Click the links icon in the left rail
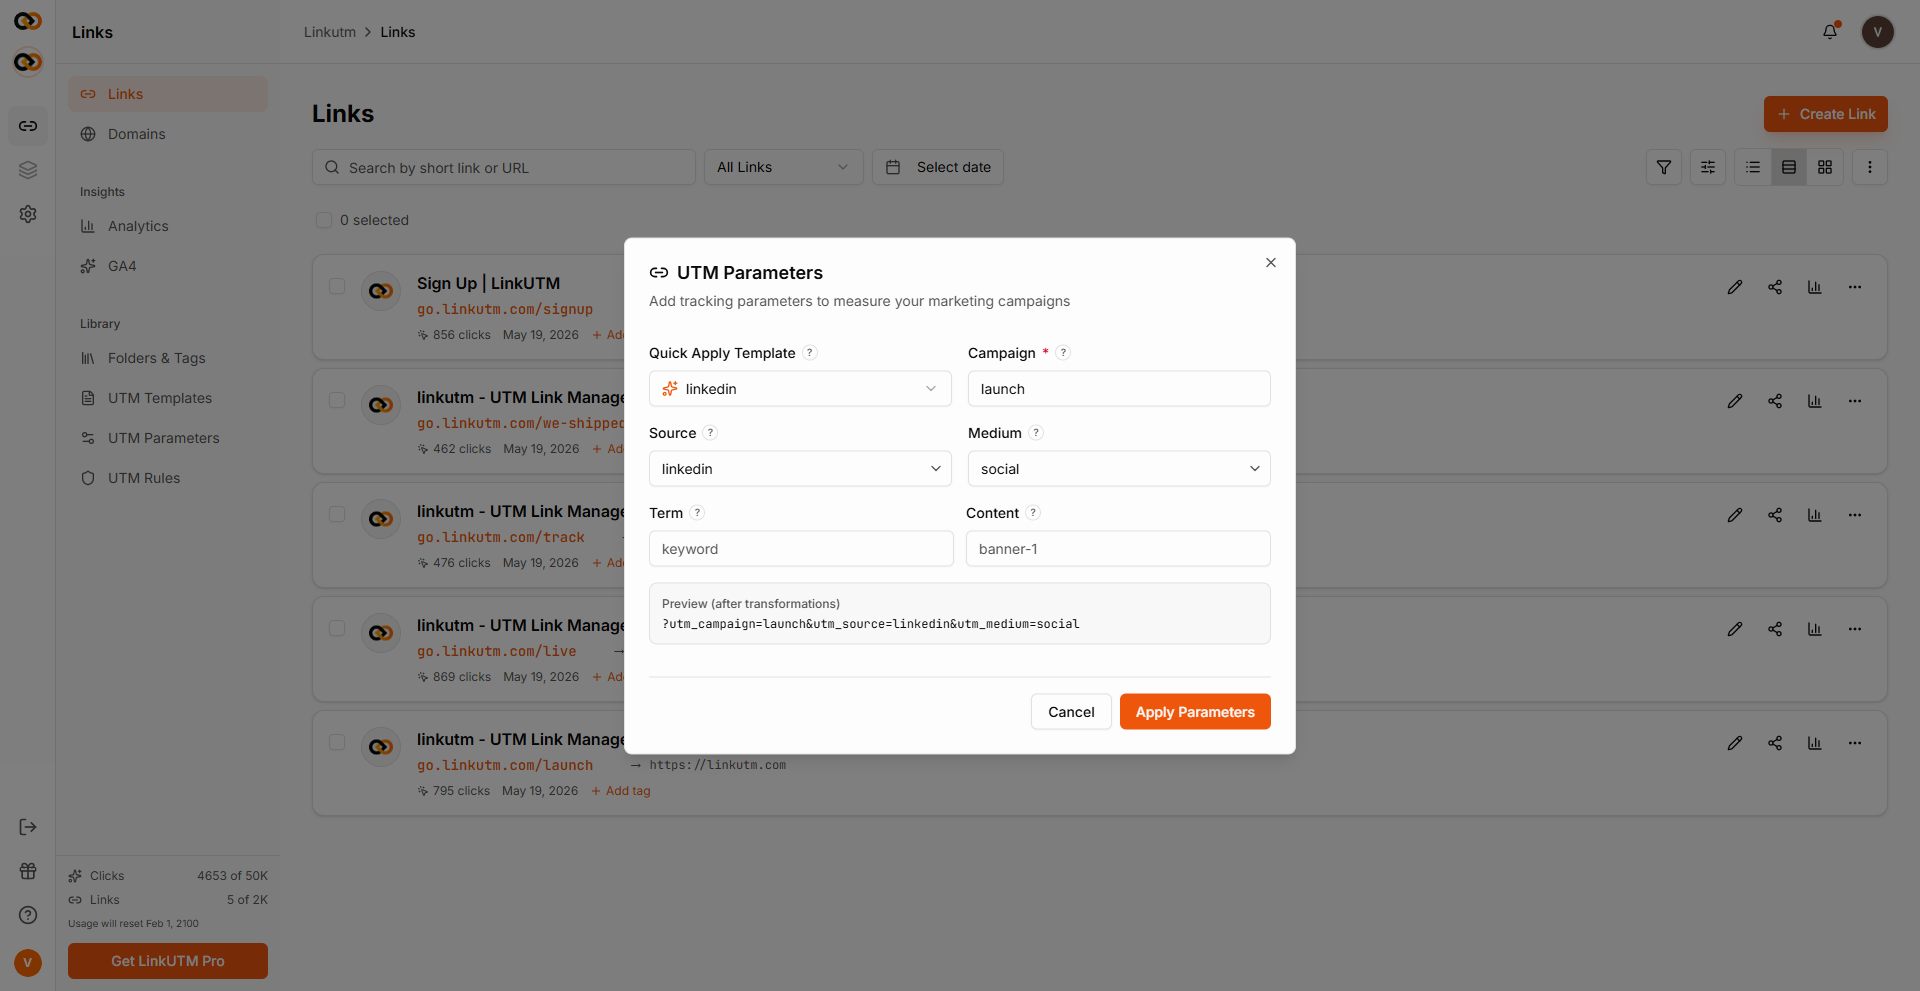1920x991 pixels. click(28, 126)
